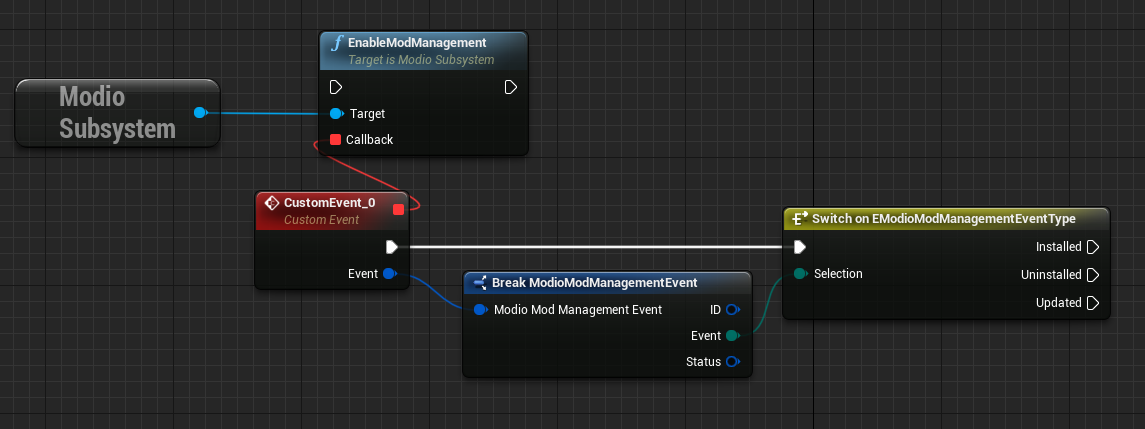Click the Switch on EModioModManagementEventType icon
The width and height of the screenshot is (1145, 429).
click(798, 219)
